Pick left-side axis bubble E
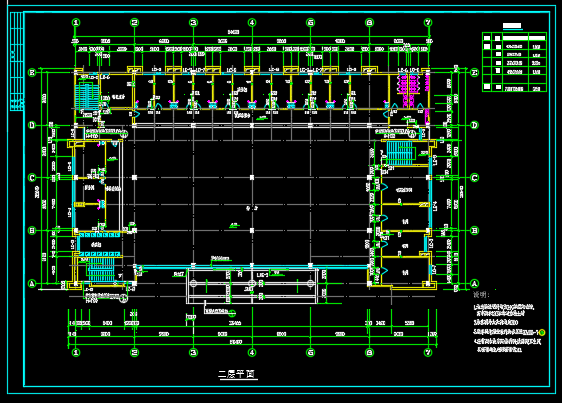Viewport: 562px width, 403px height. click(32, 73)
